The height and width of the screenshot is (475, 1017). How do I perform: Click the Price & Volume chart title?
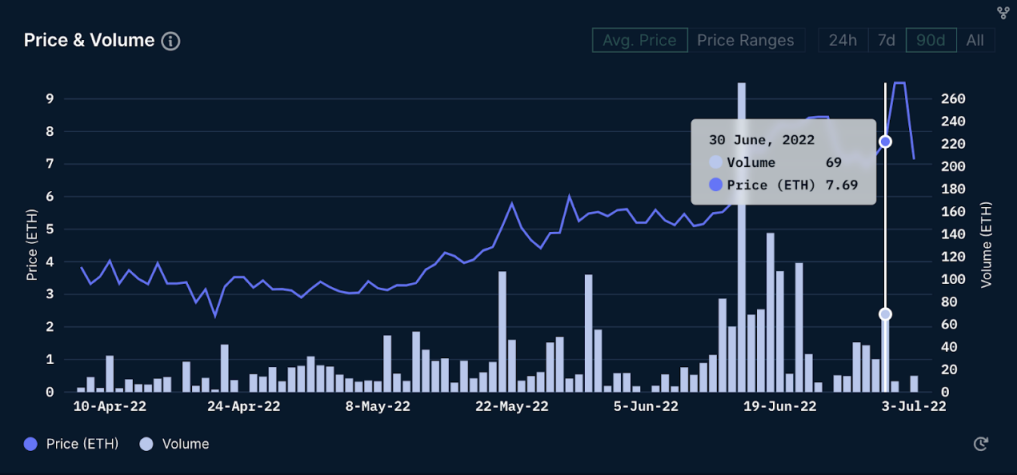click(x=89, y=41)
